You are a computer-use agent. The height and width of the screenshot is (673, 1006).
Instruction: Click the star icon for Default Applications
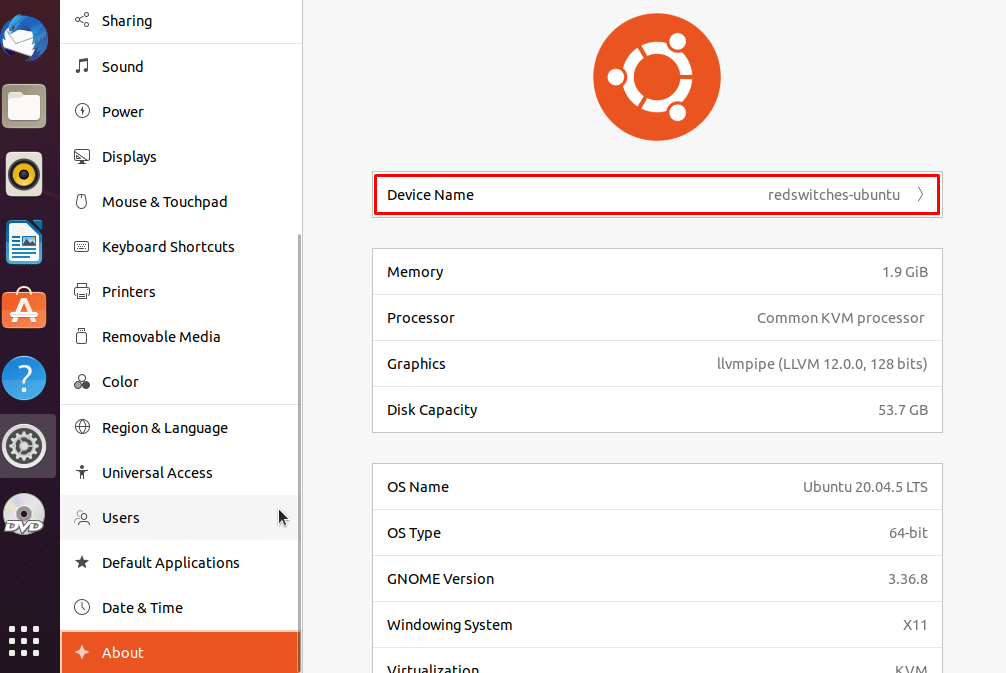(82, 562)
